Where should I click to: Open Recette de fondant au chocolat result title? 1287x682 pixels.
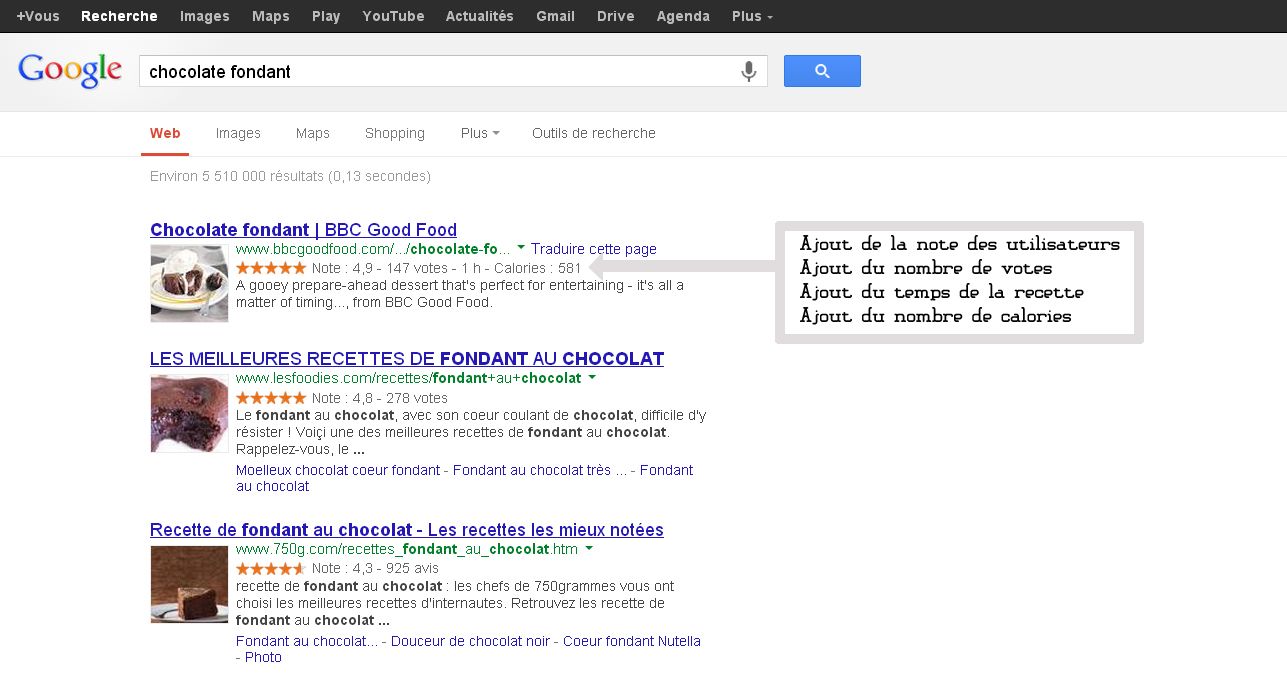pyautogui.click(x=407, y=530)
